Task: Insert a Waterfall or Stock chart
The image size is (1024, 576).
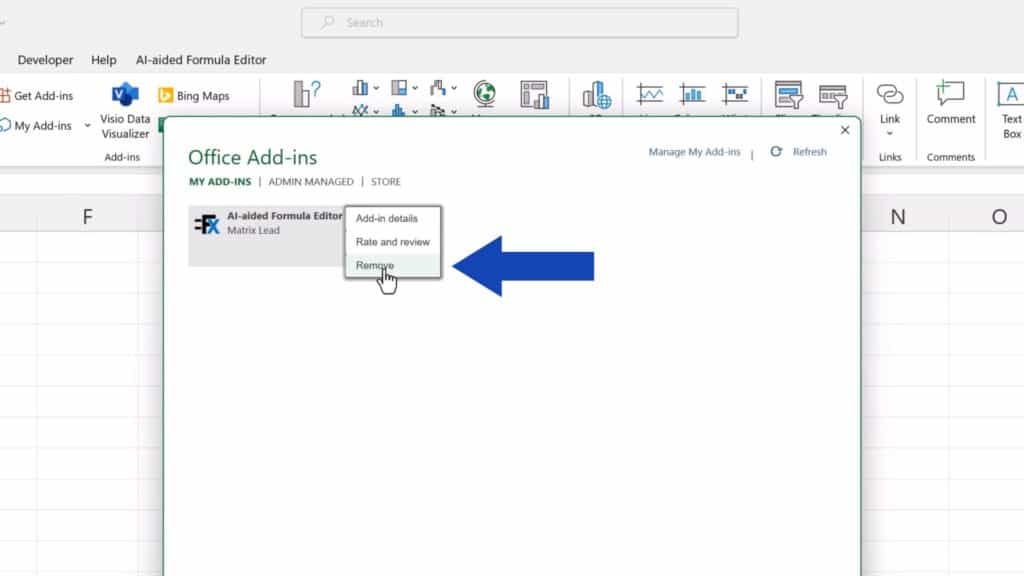Action: coord(438,88)
